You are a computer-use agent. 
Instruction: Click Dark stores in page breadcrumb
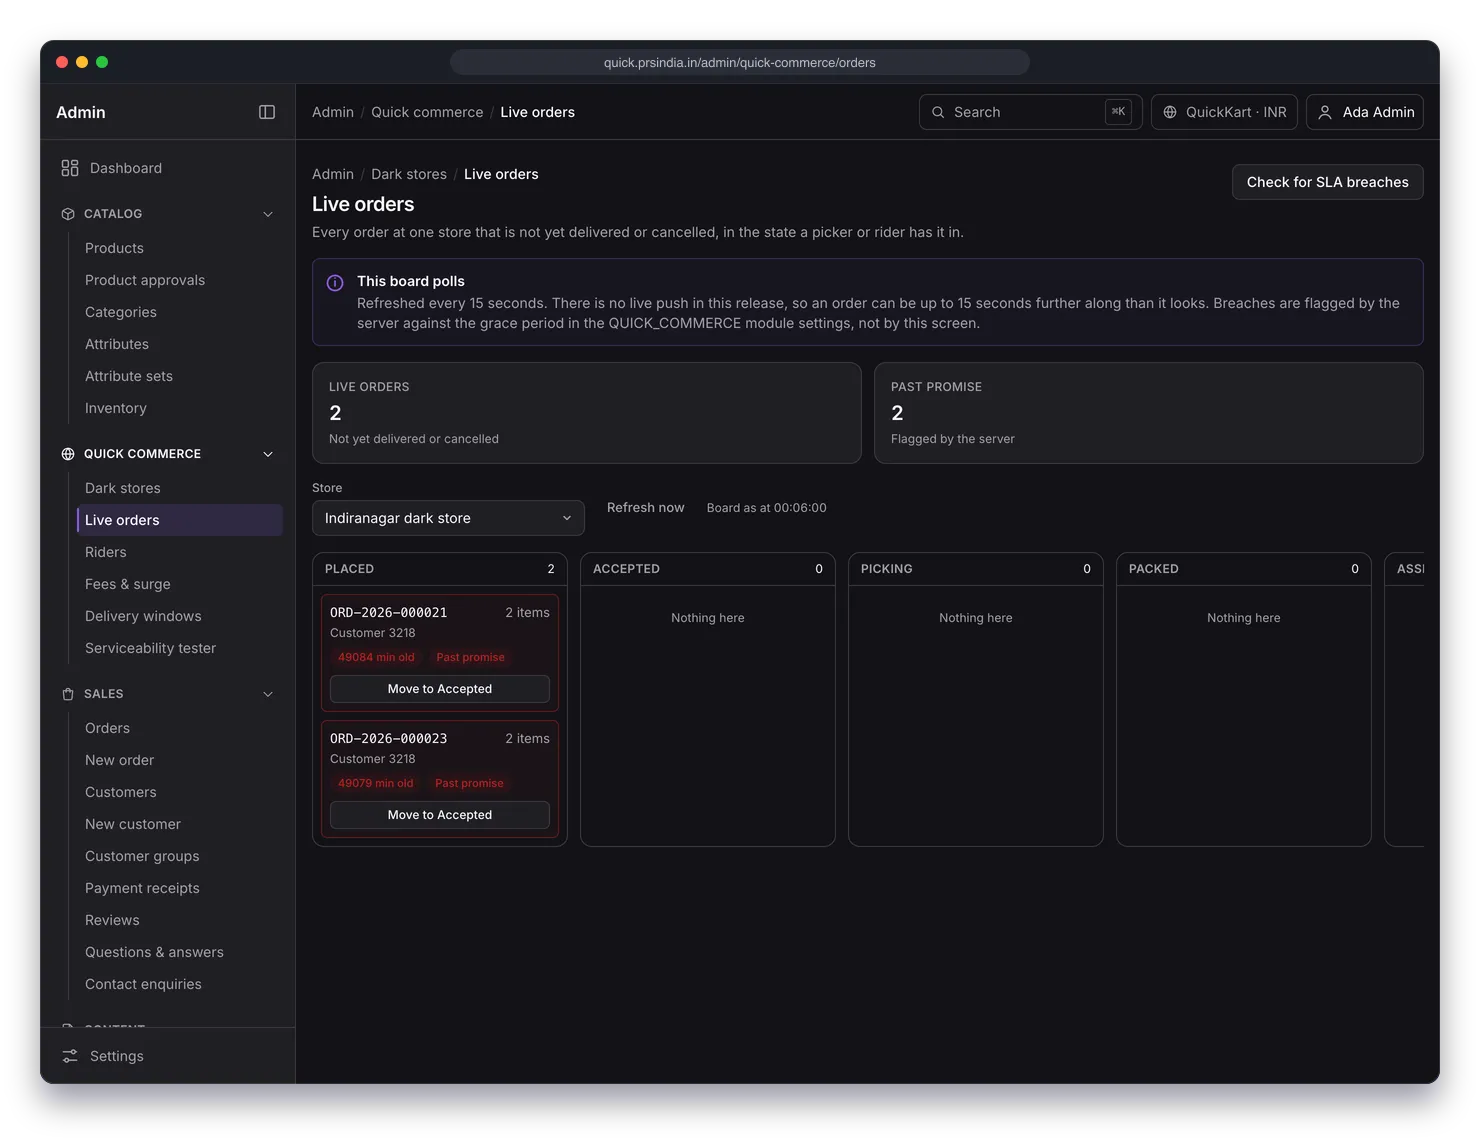(409, 174)
